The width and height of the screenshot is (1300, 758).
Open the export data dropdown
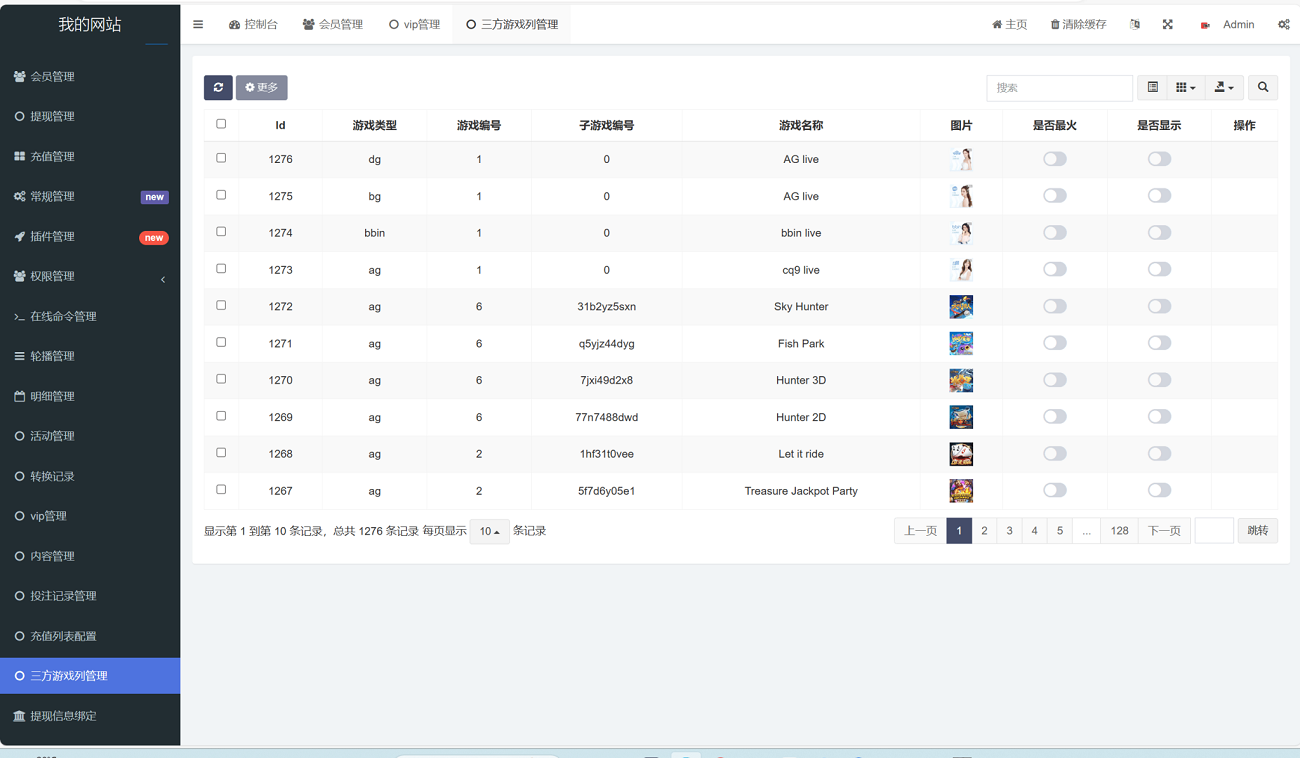point(1223,88)
